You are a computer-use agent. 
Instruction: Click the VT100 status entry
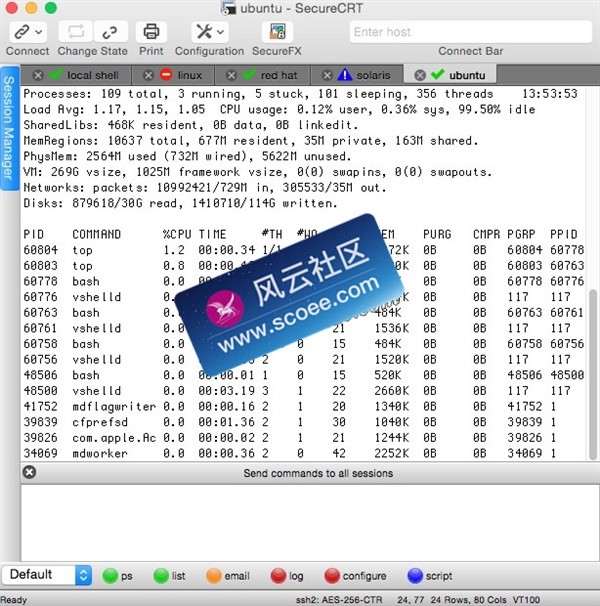tap(526, 599)
